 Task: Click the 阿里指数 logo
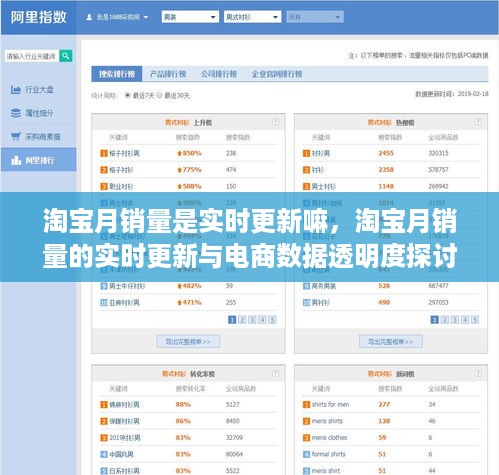[x=39, y=17]
